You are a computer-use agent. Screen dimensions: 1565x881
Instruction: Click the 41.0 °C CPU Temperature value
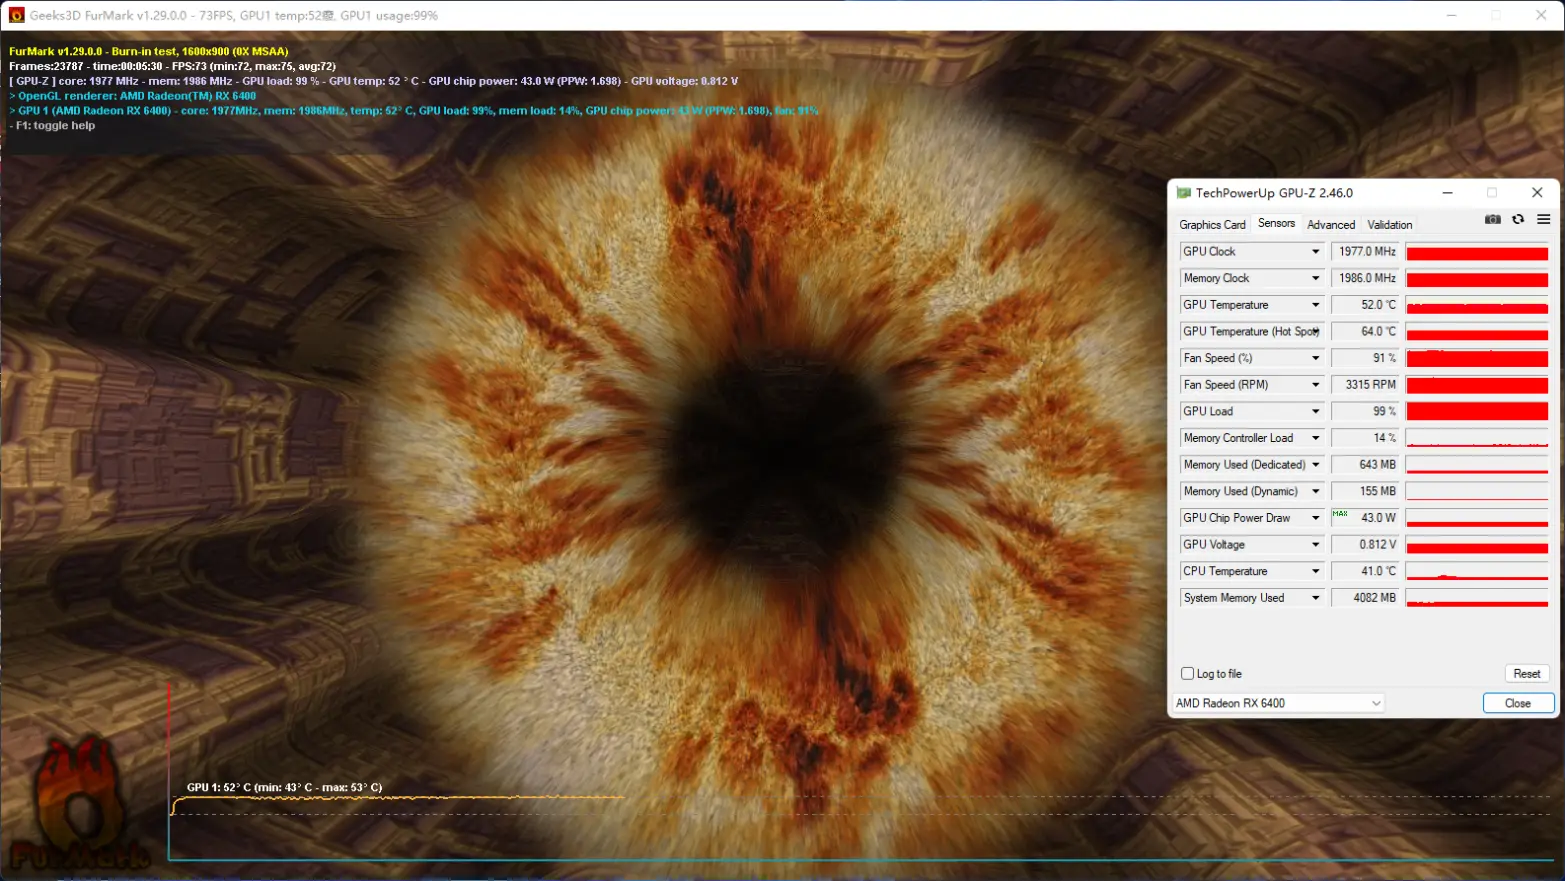coord(1365,571)
